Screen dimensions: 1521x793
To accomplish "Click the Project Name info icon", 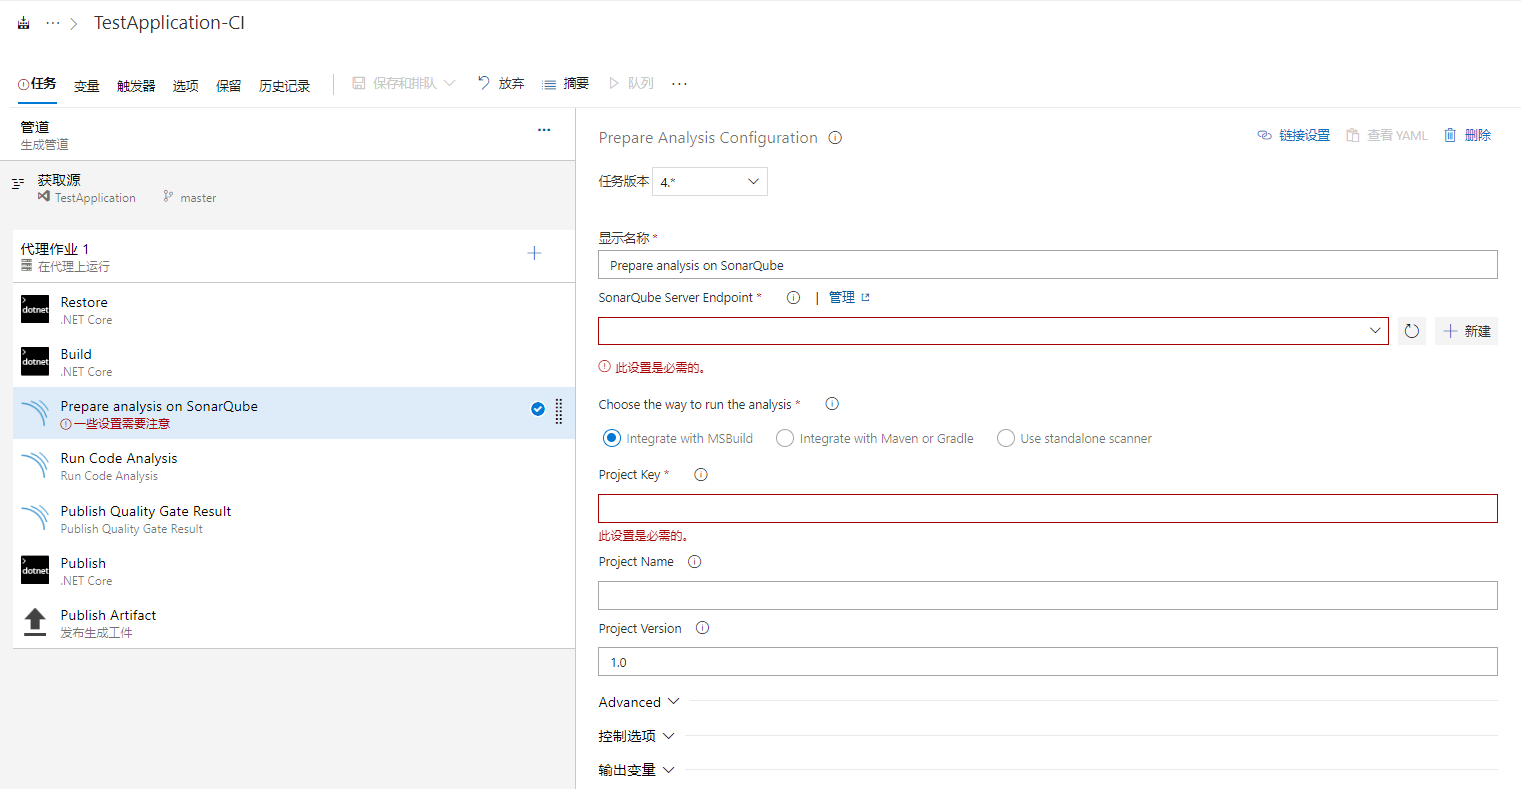I will point(695,562).
